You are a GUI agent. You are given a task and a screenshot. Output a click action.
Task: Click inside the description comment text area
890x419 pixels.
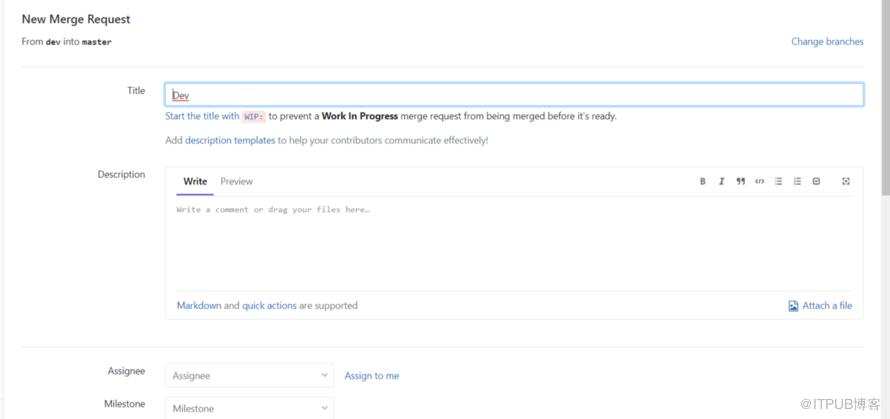tap(514, 244)
